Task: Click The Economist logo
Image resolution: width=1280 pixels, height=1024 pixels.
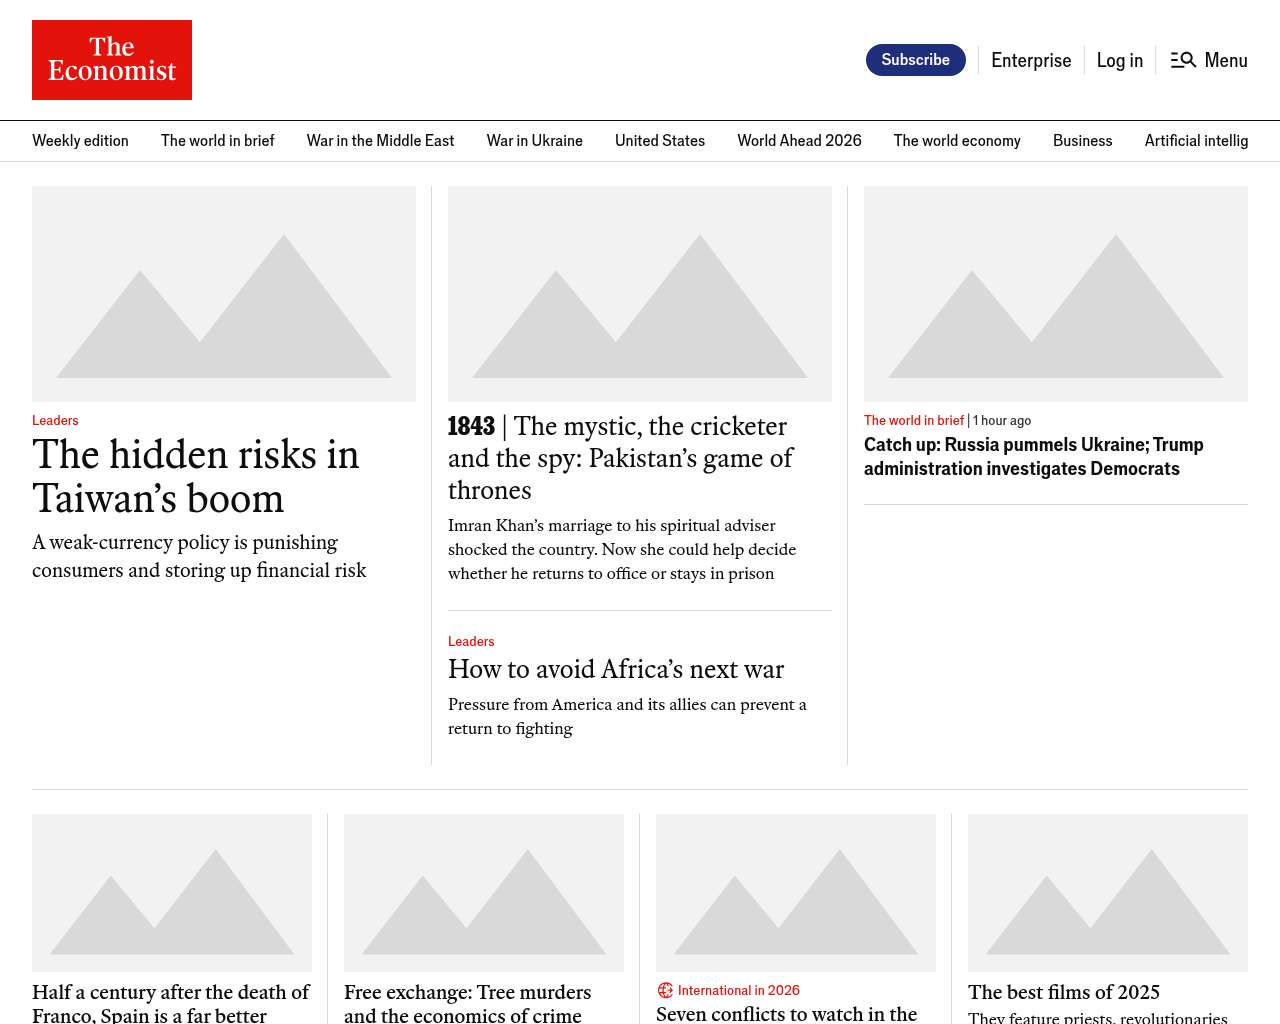Action: point(112,60)
